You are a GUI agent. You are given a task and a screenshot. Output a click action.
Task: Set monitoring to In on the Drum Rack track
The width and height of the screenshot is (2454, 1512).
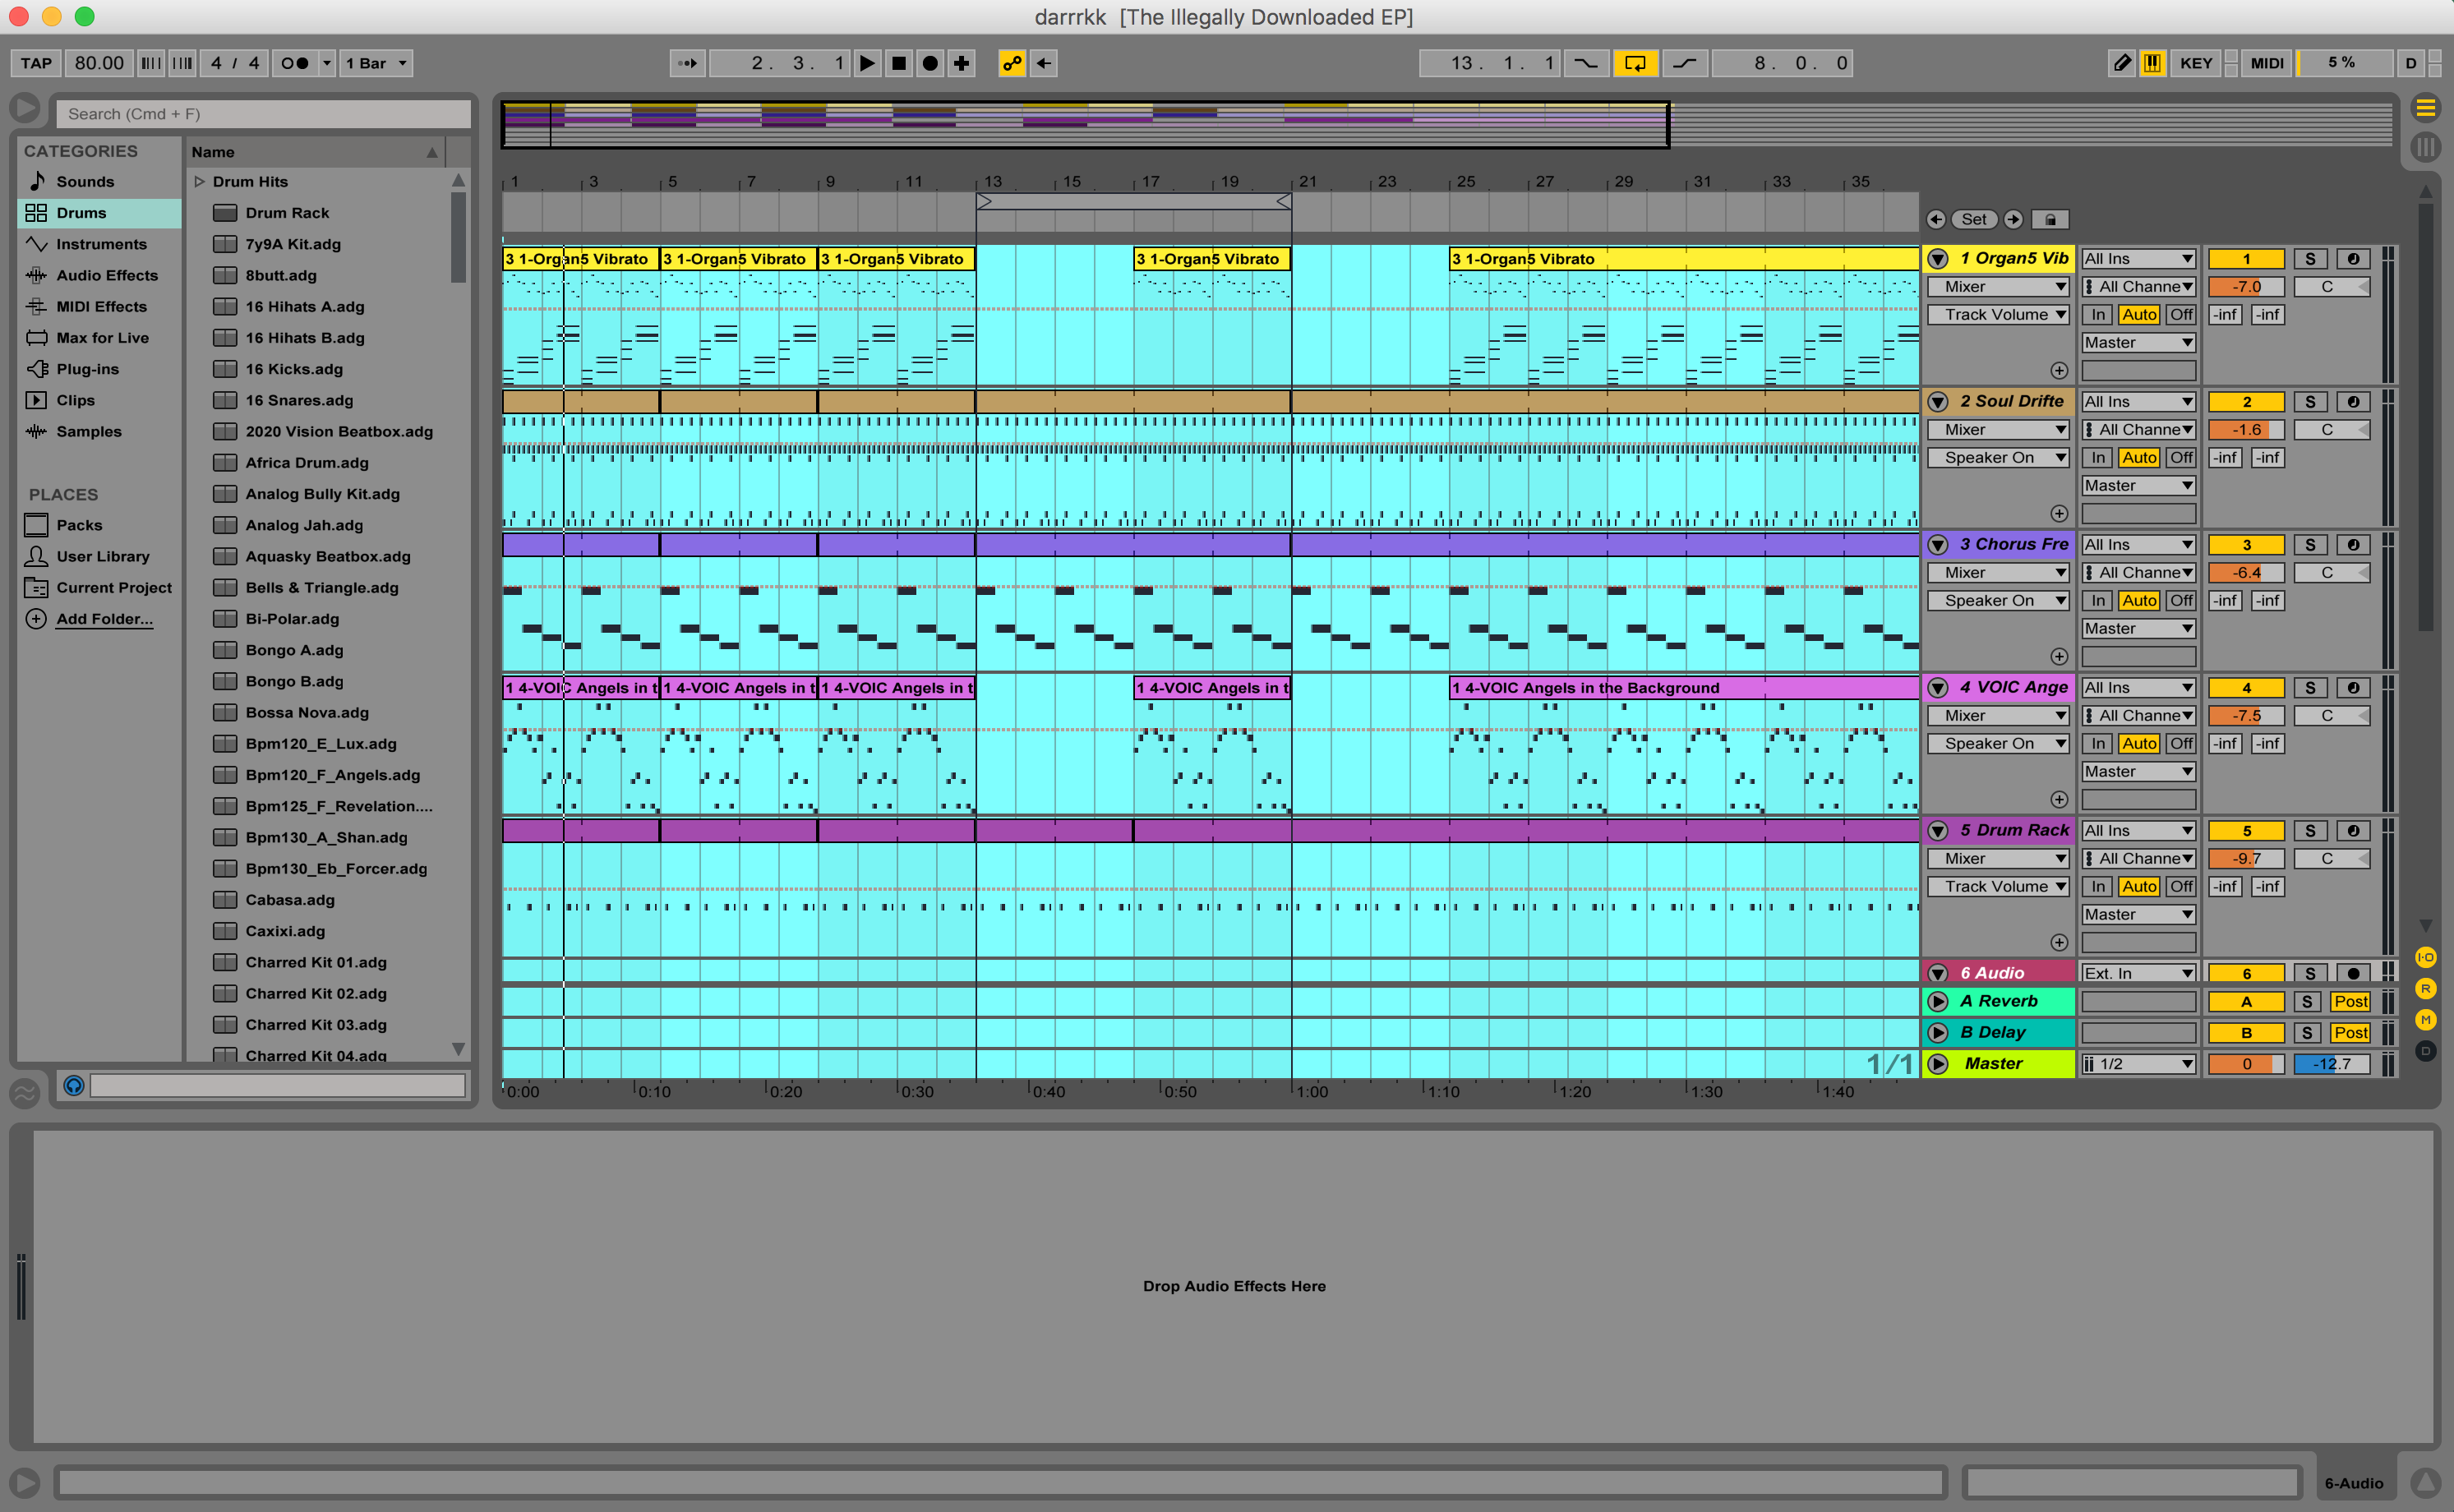(x=2097, y=886)
